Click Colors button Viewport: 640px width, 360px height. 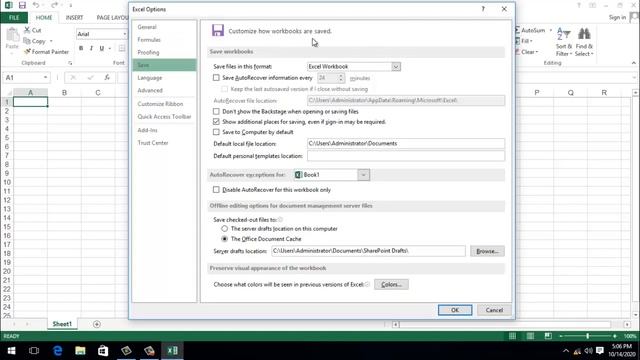pyautogui.click(x=391, y=284)
